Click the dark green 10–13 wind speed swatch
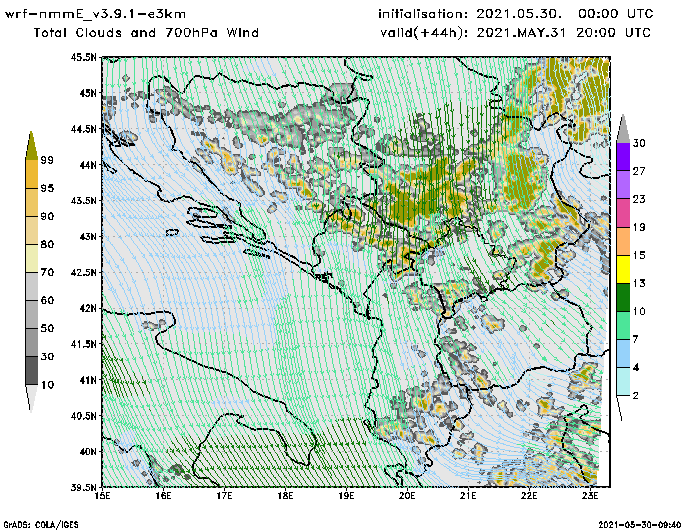Screen dimensions: 700x530 (x=622, y=298)
